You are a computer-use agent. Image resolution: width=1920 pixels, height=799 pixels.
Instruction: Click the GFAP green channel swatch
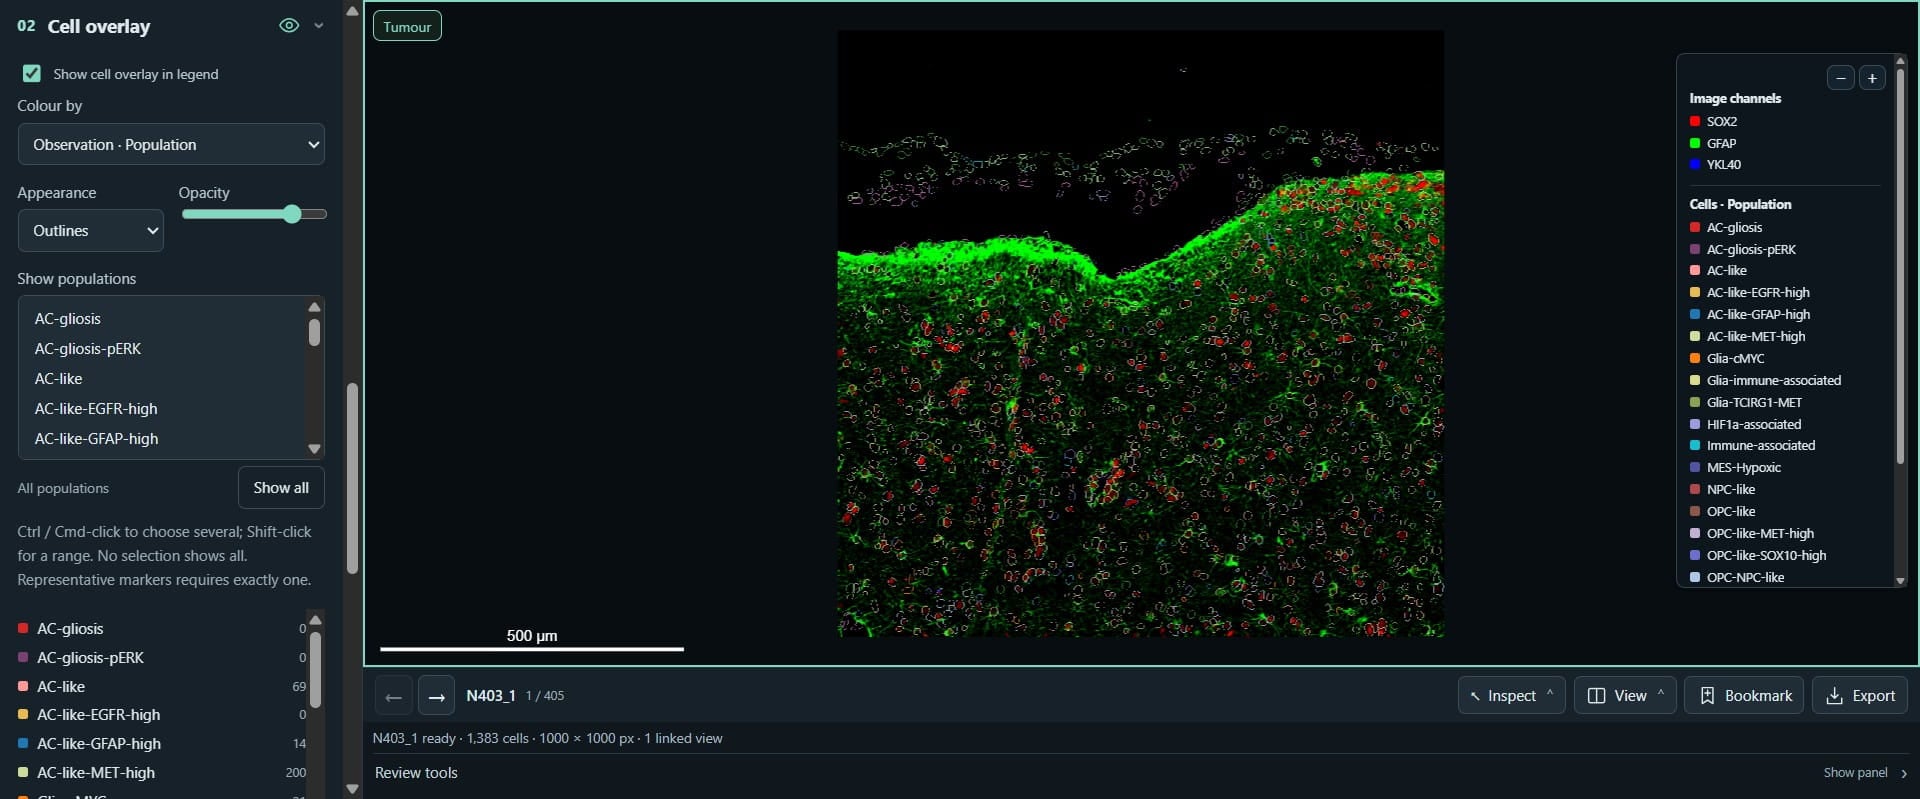1695,143
